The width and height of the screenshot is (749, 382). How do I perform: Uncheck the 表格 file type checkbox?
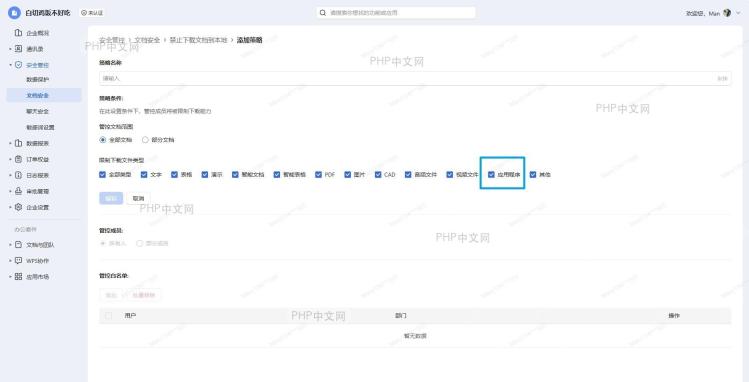click(x=174, y=175)
